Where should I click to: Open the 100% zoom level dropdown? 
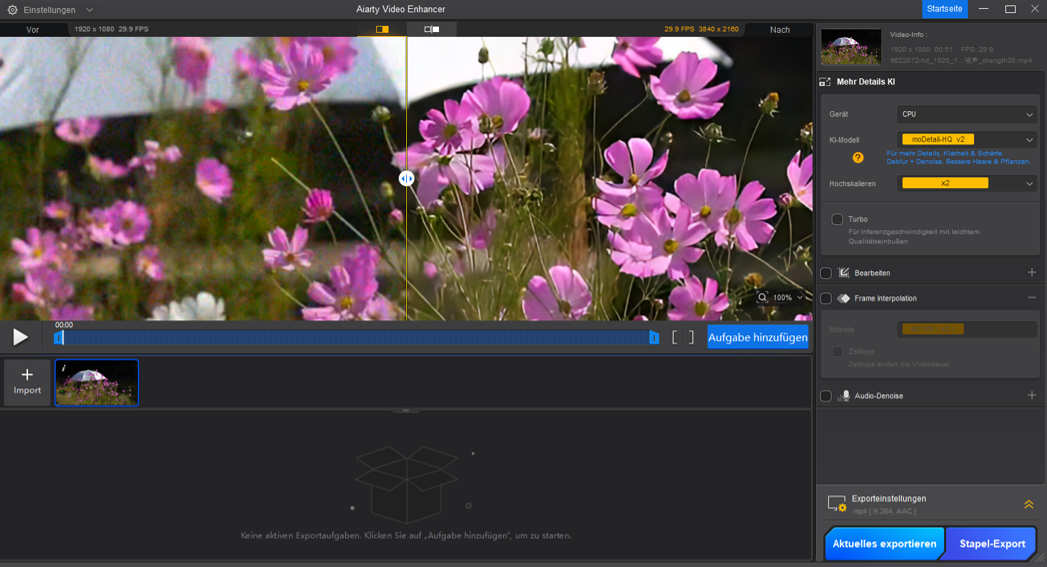pyautogui.click(x=789, y=297)
